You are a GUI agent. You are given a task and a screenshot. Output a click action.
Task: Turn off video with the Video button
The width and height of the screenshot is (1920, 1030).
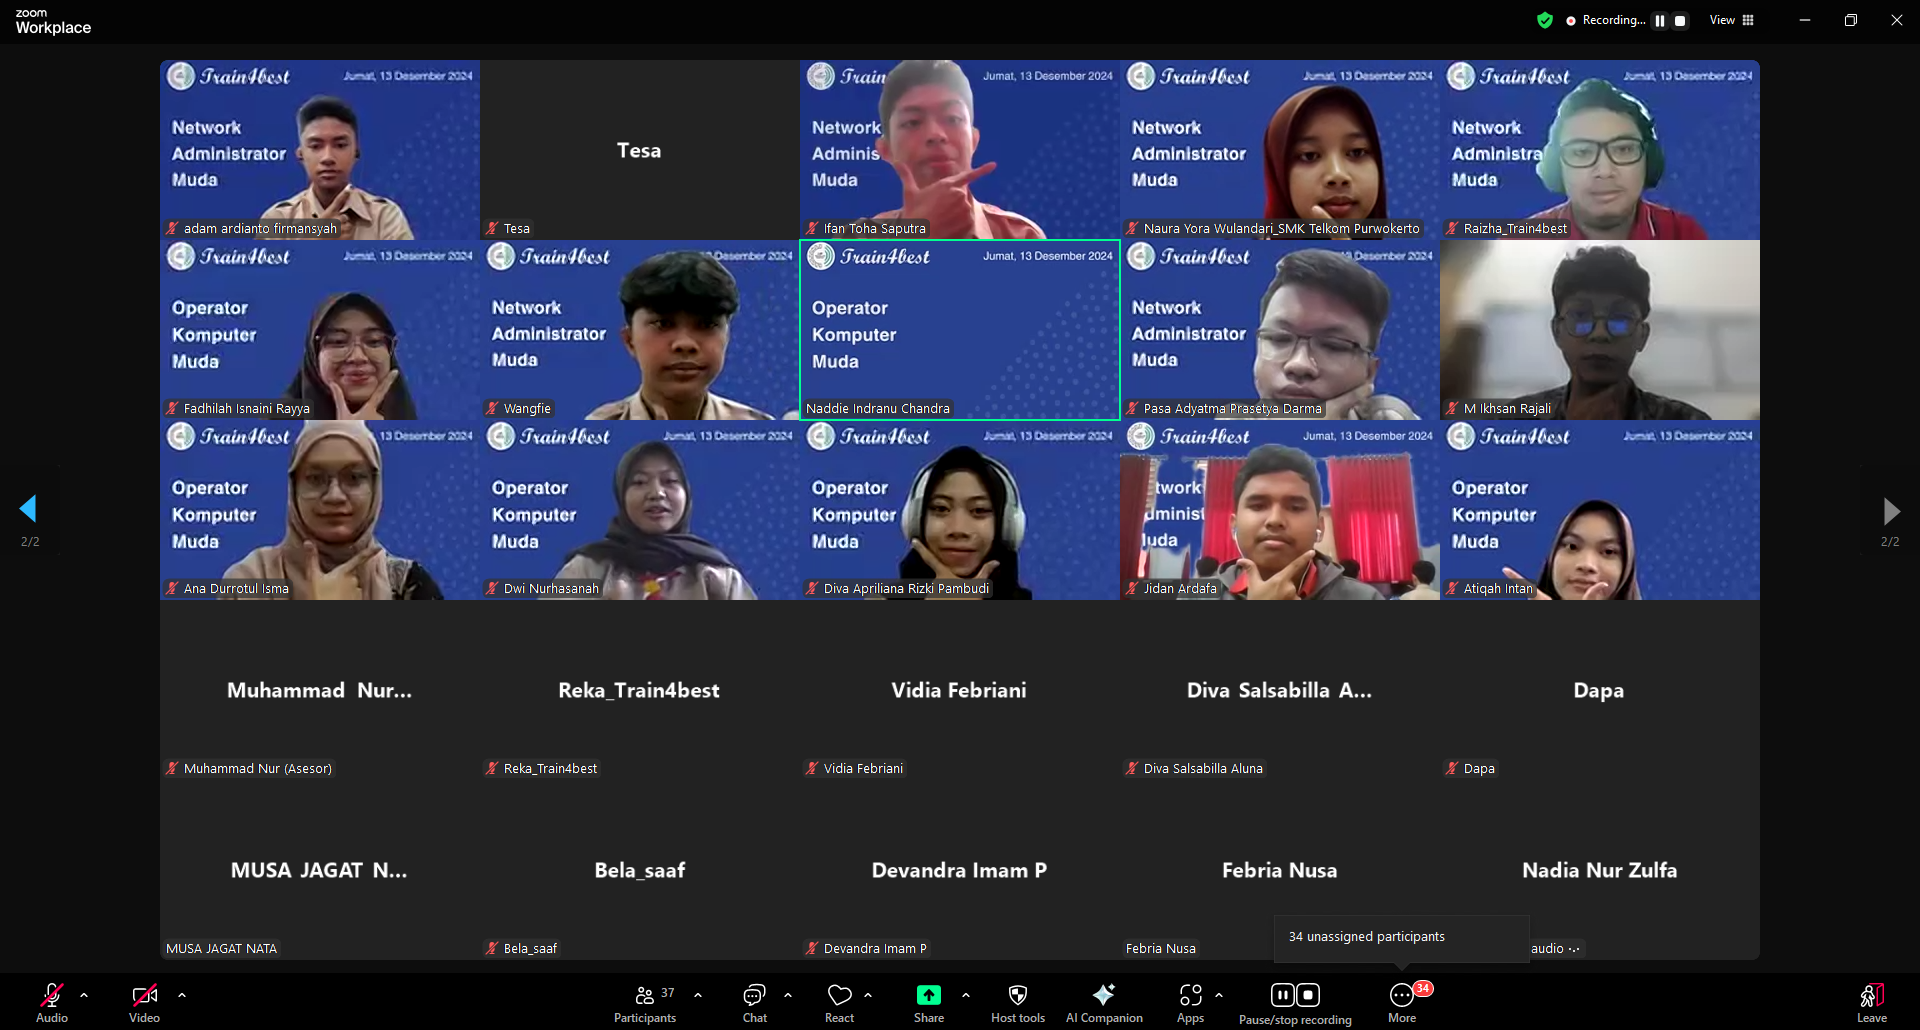click(144, 997)
